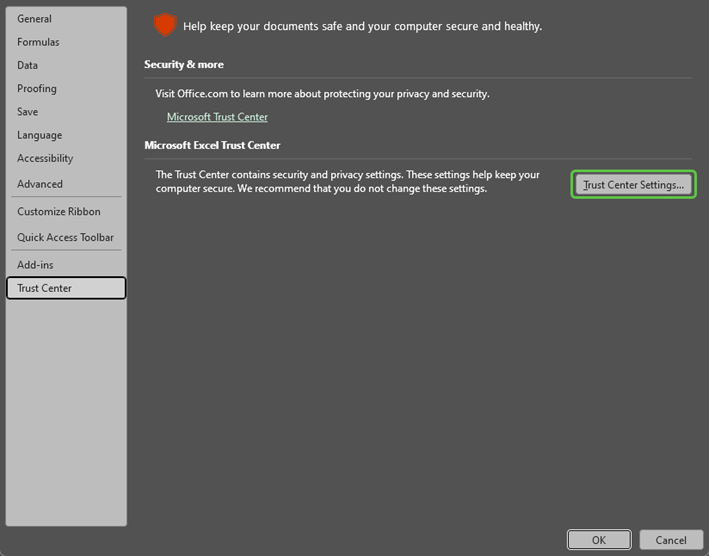Open Trust Center Settings
The width and height of the screenshot is (709, 556).
[633, 185]
